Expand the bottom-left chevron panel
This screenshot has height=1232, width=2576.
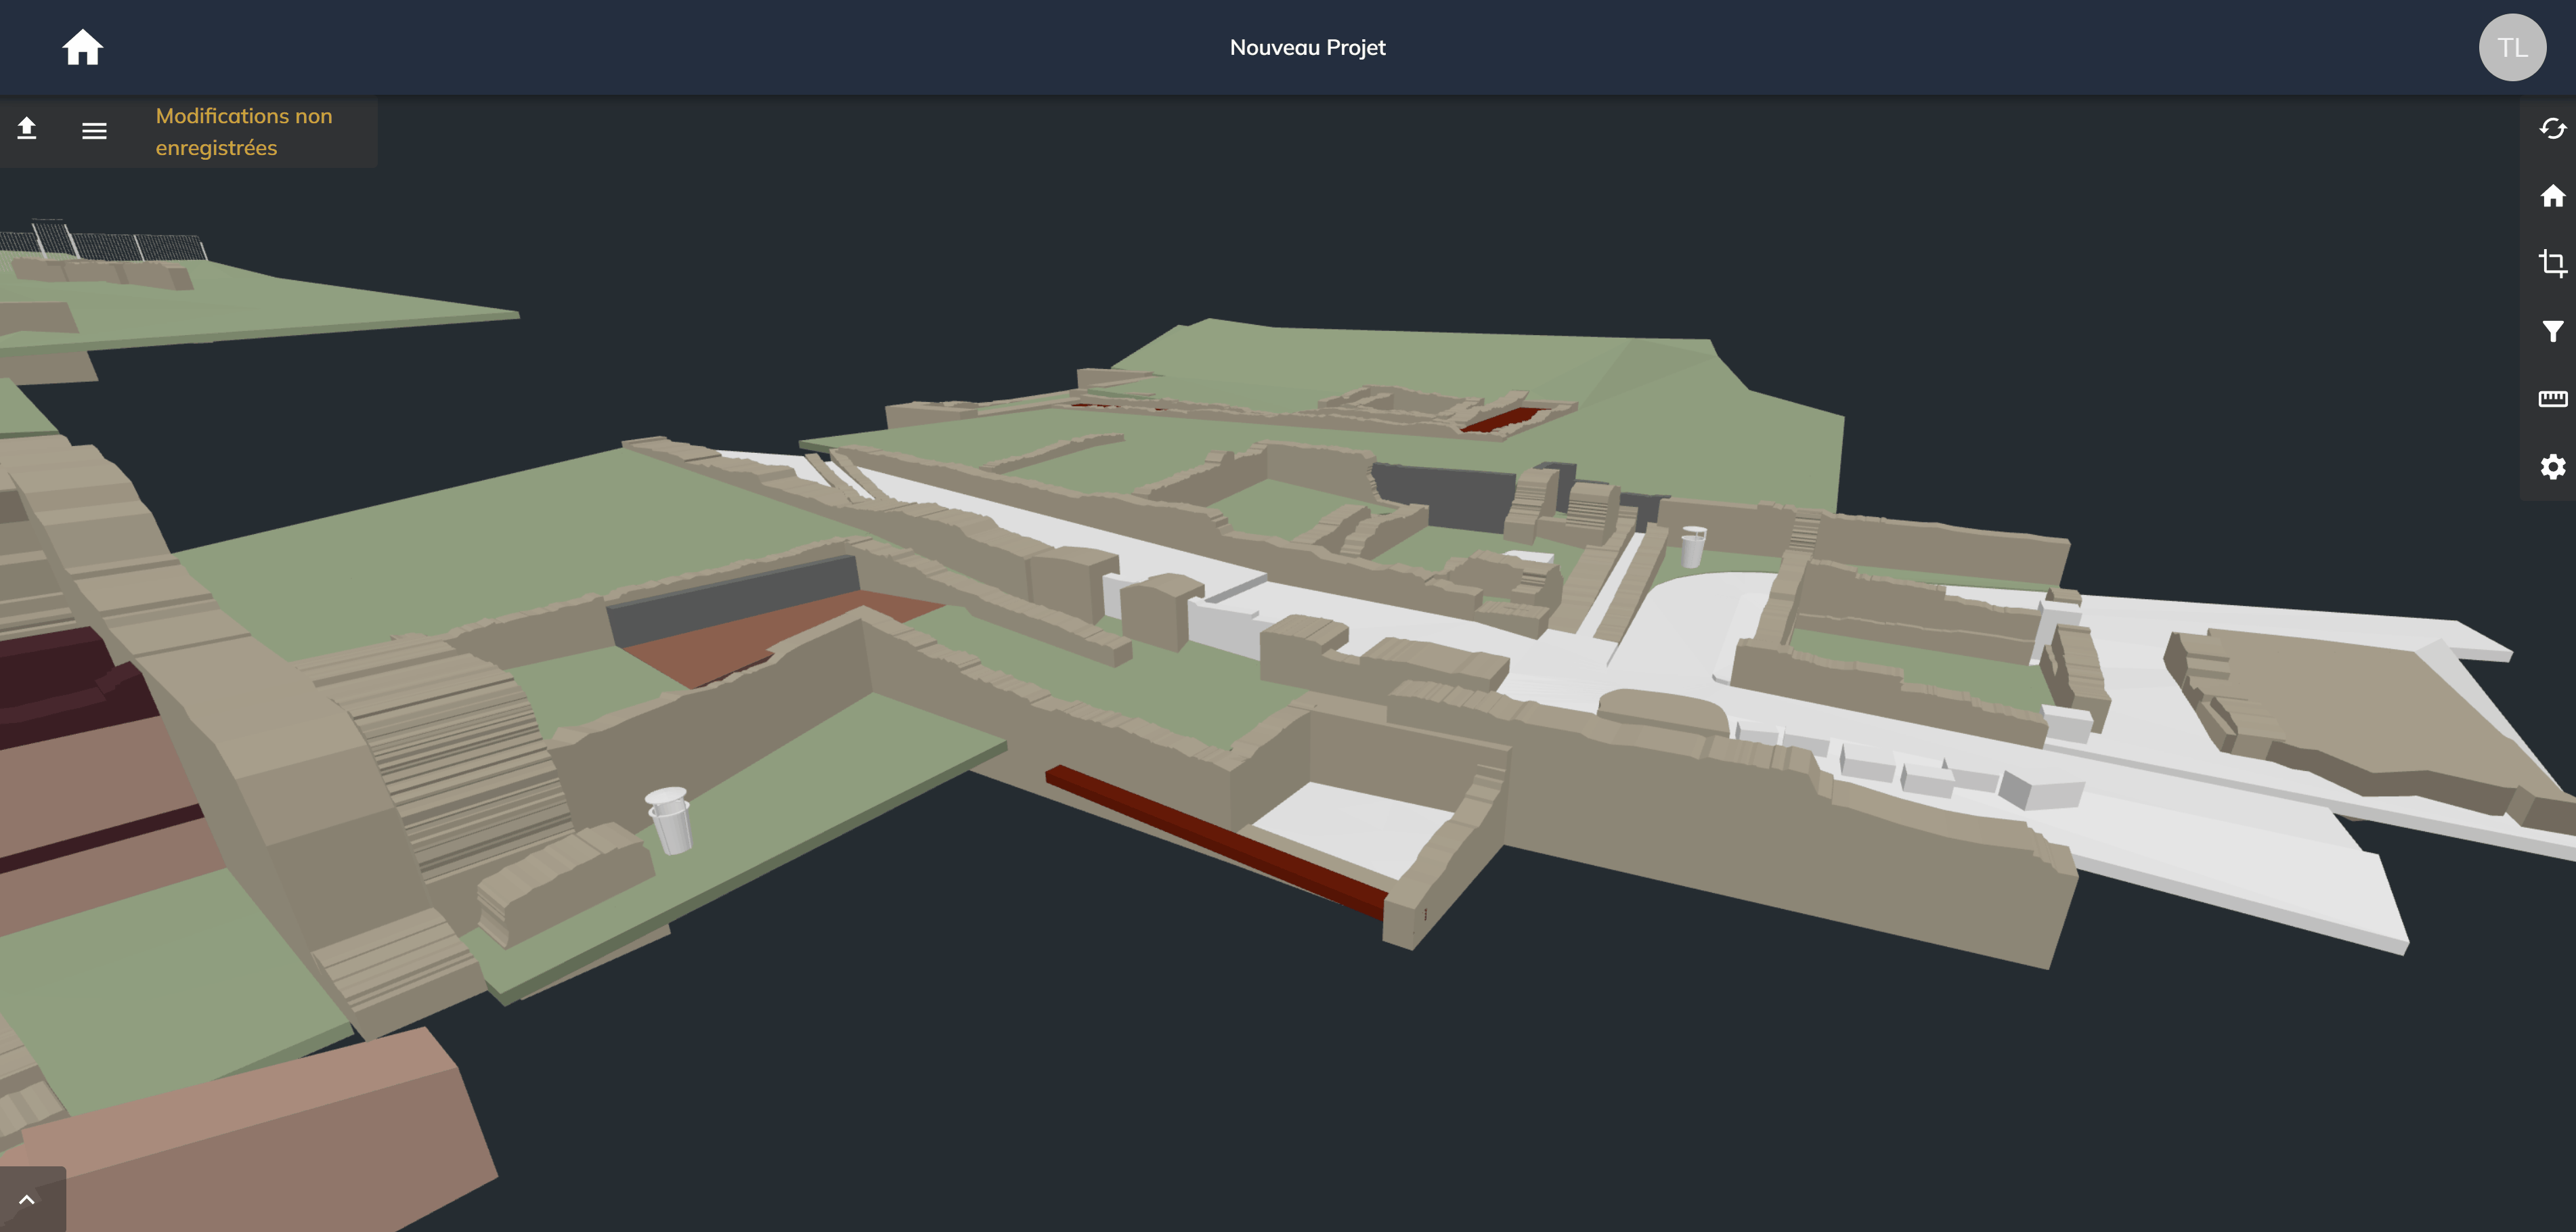[x=27, y=1199]
